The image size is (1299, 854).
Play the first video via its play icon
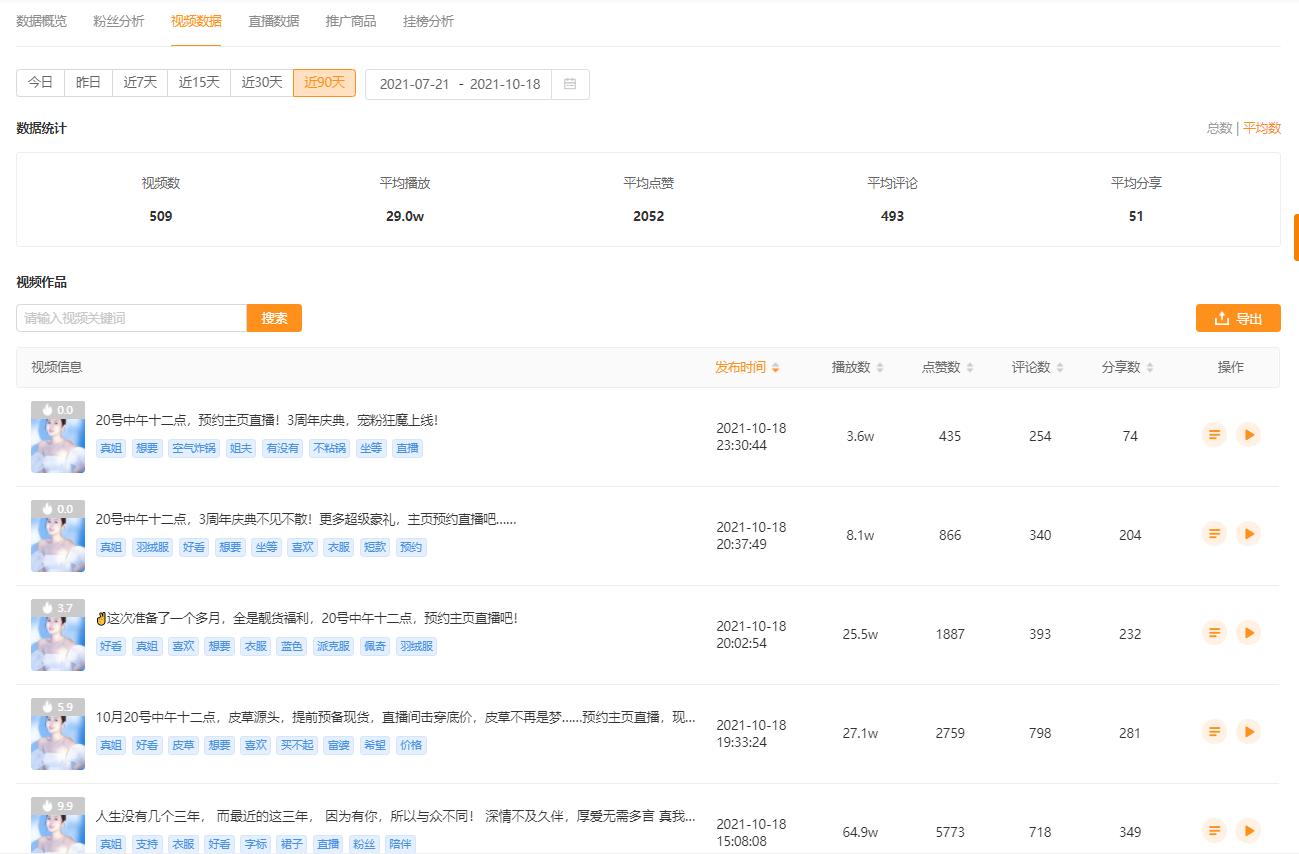(x=1249, y=435)
